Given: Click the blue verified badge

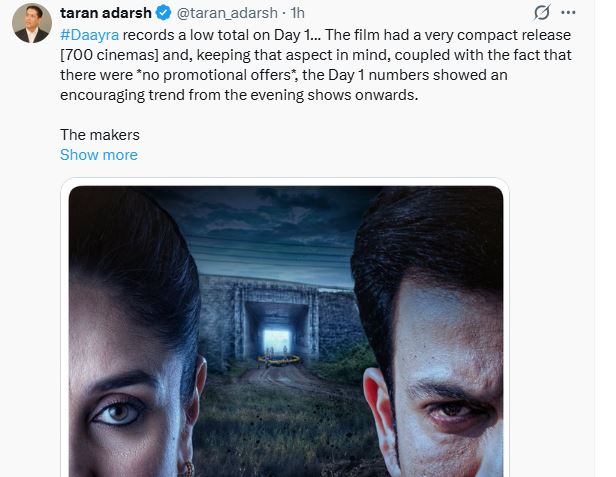Looking at the screenshot, I should [x=163, y=13].
